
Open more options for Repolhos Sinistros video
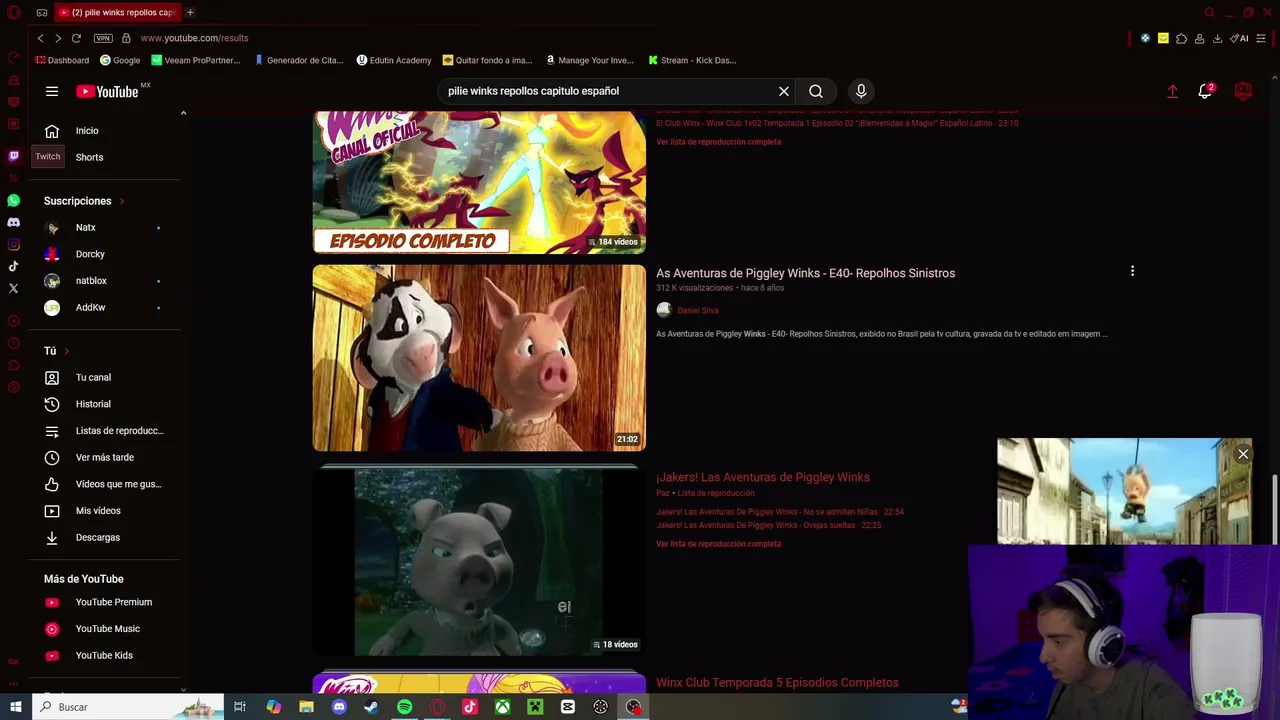click(x=1132, y=271)
